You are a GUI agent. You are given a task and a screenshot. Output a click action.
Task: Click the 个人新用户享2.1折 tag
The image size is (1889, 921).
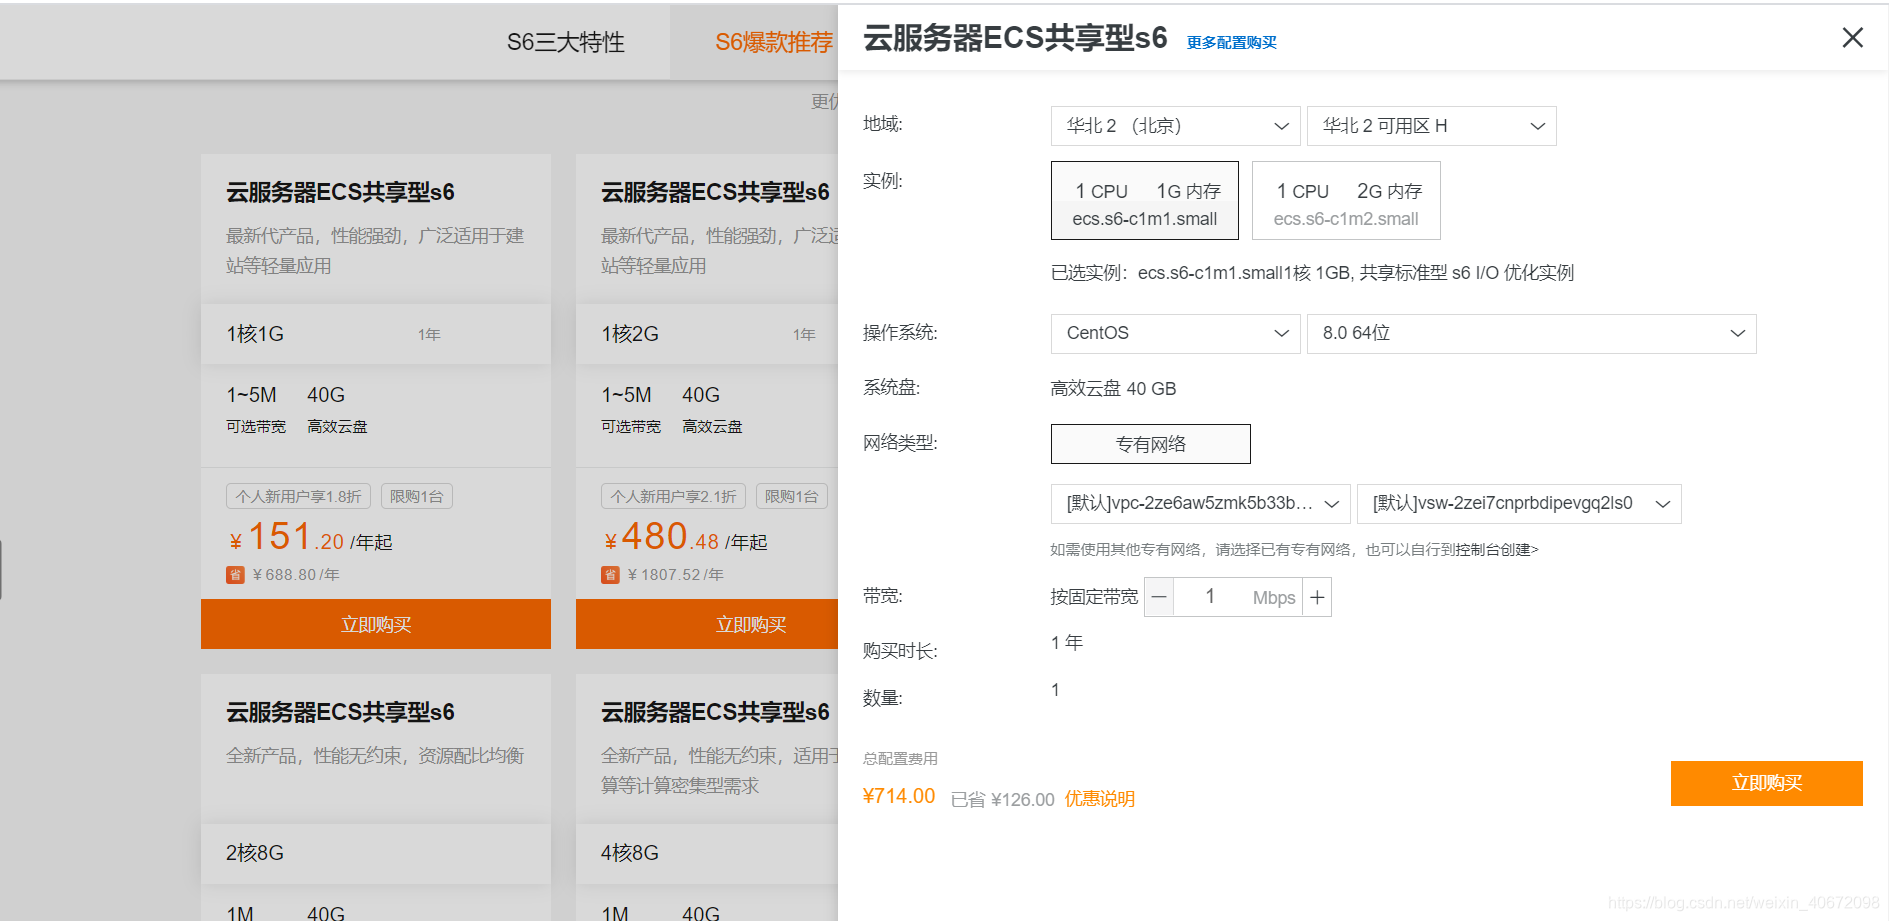[x=674, y=496]
